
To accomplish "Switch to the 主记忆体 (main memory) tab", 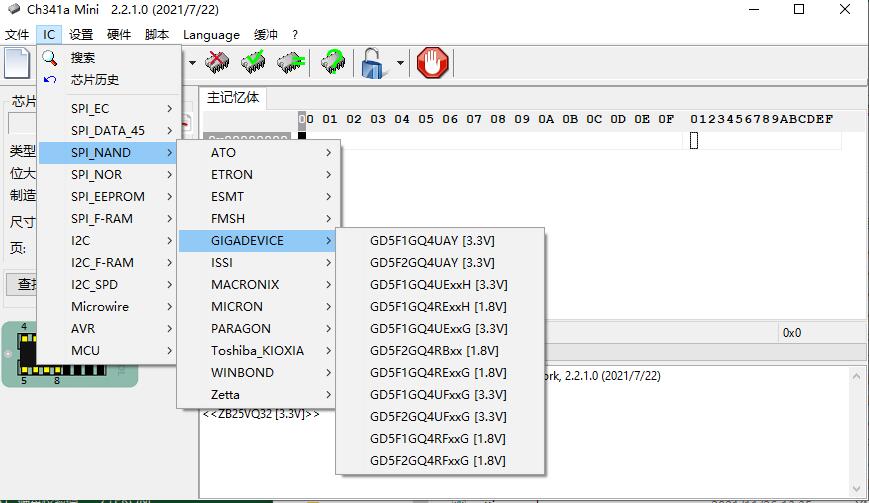I will 233,97.
